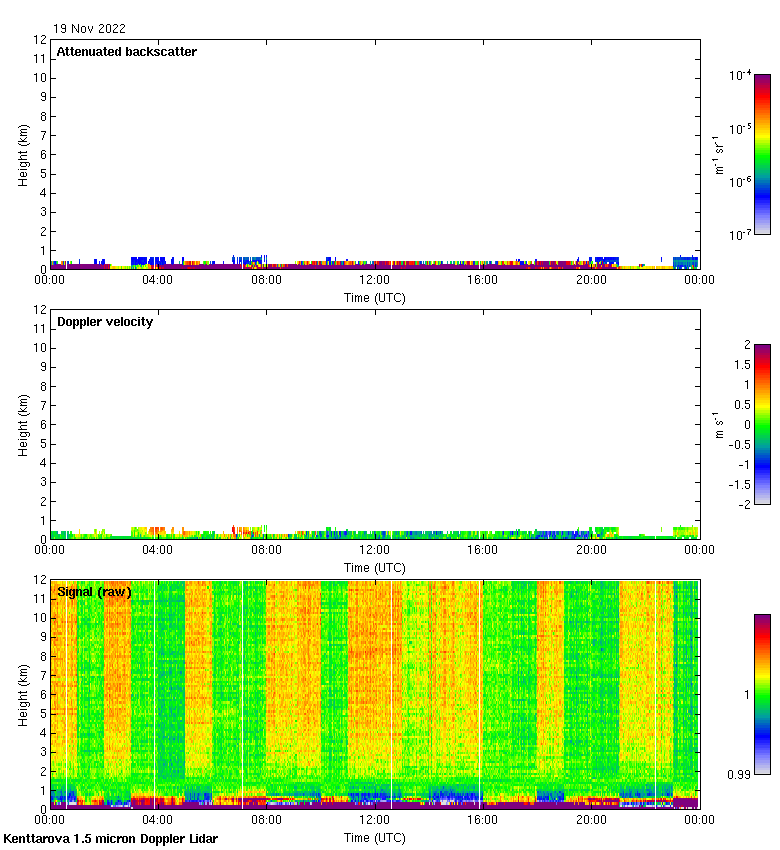Click 12:00 tick under Attenuated backscatter plot
This screenshot has width=780, height=850.
pyautogui.click(x=374, y=280)
